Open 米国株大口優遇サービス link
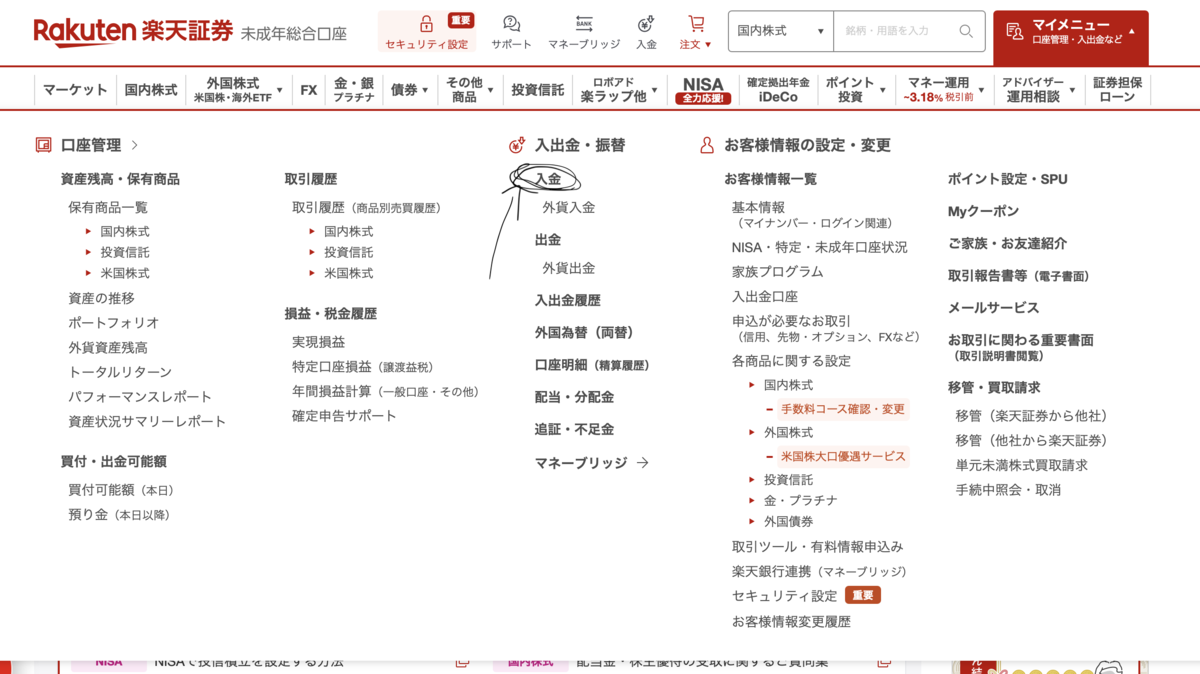Image resolution: width=1200 pixels, height=674 pixels. [x=842, y=456]
